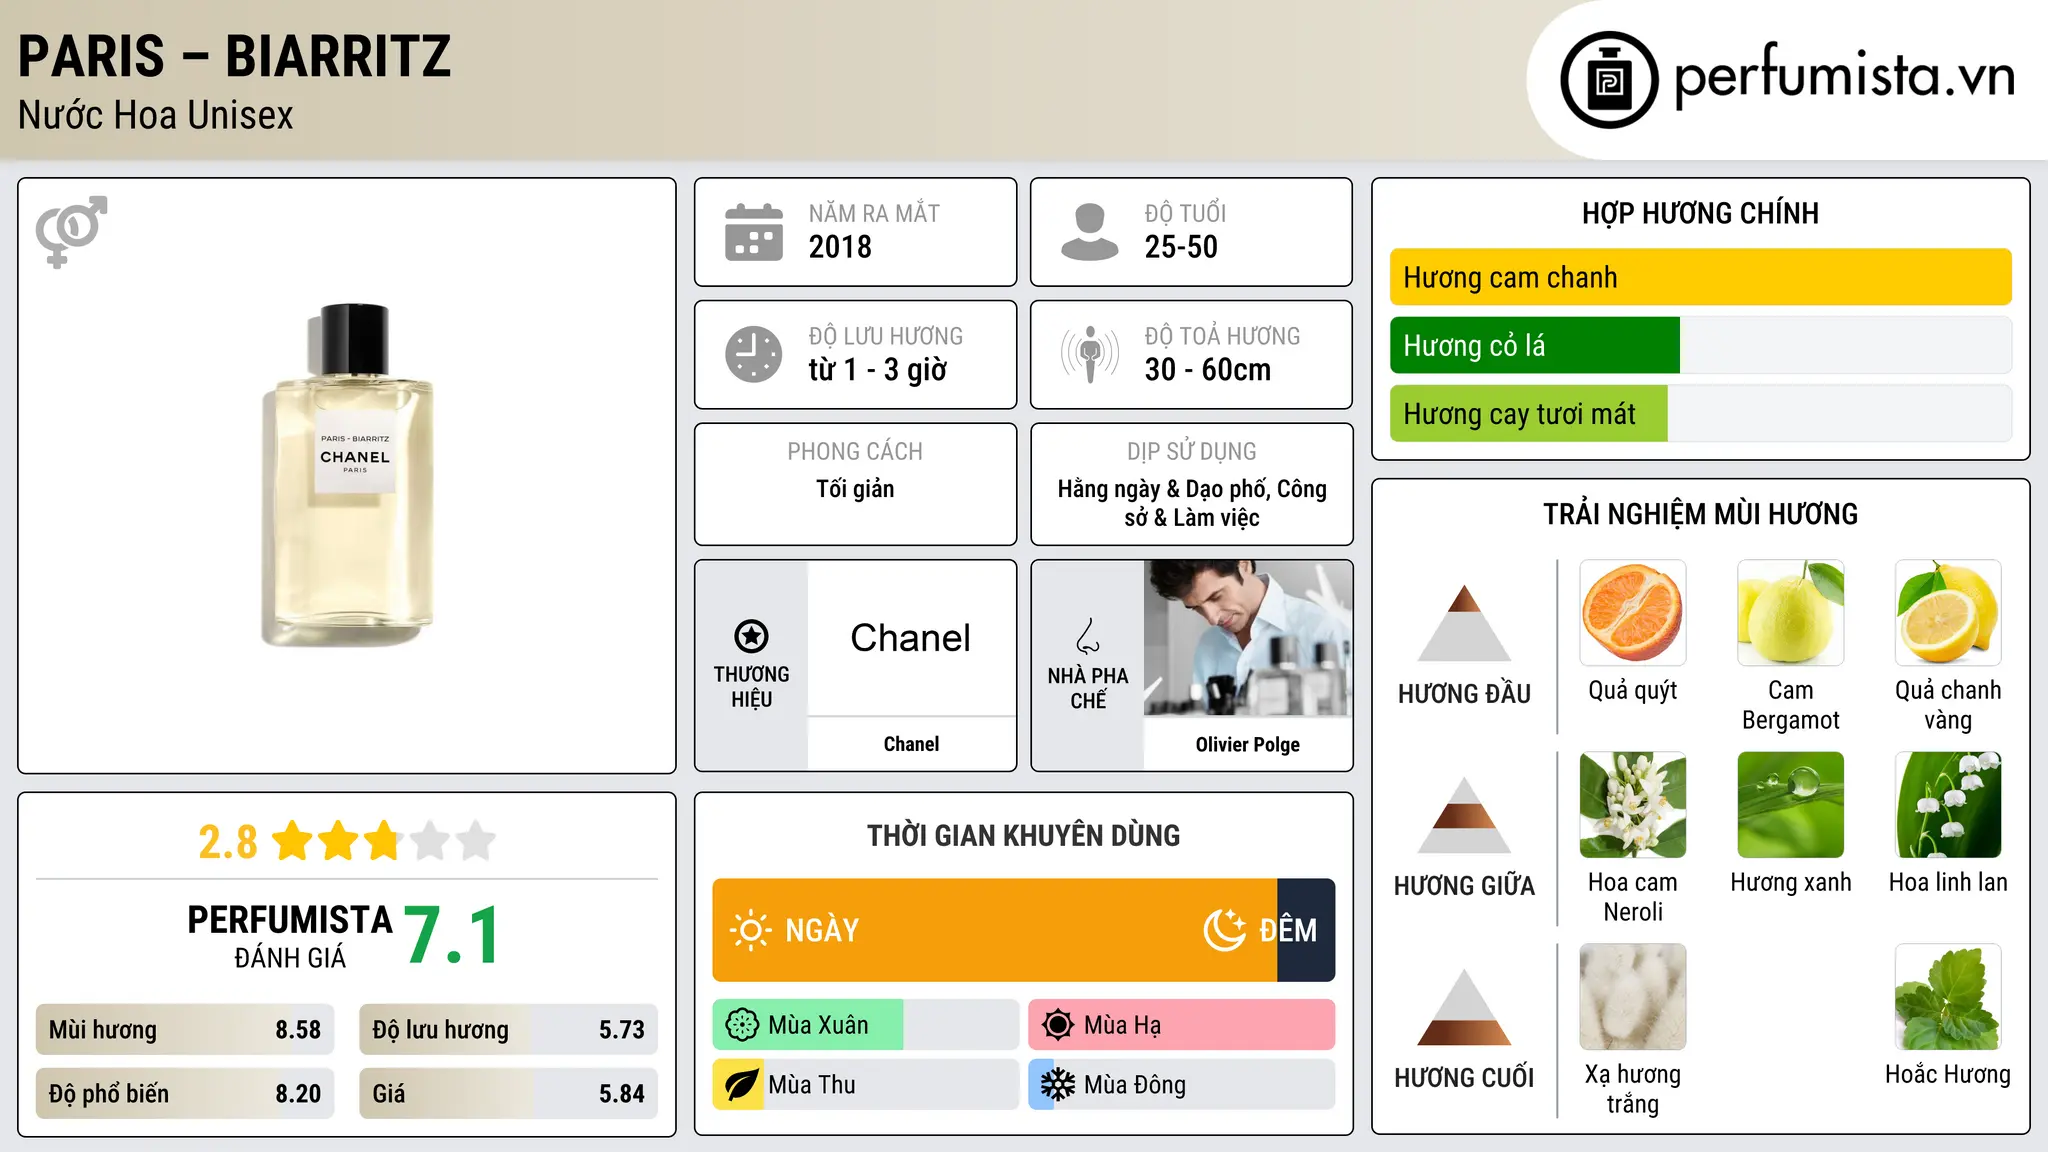This screenshot has height=1152, width=2048.
Task: Click the Mùa Đông season bar
Action: [1182, 1085]
